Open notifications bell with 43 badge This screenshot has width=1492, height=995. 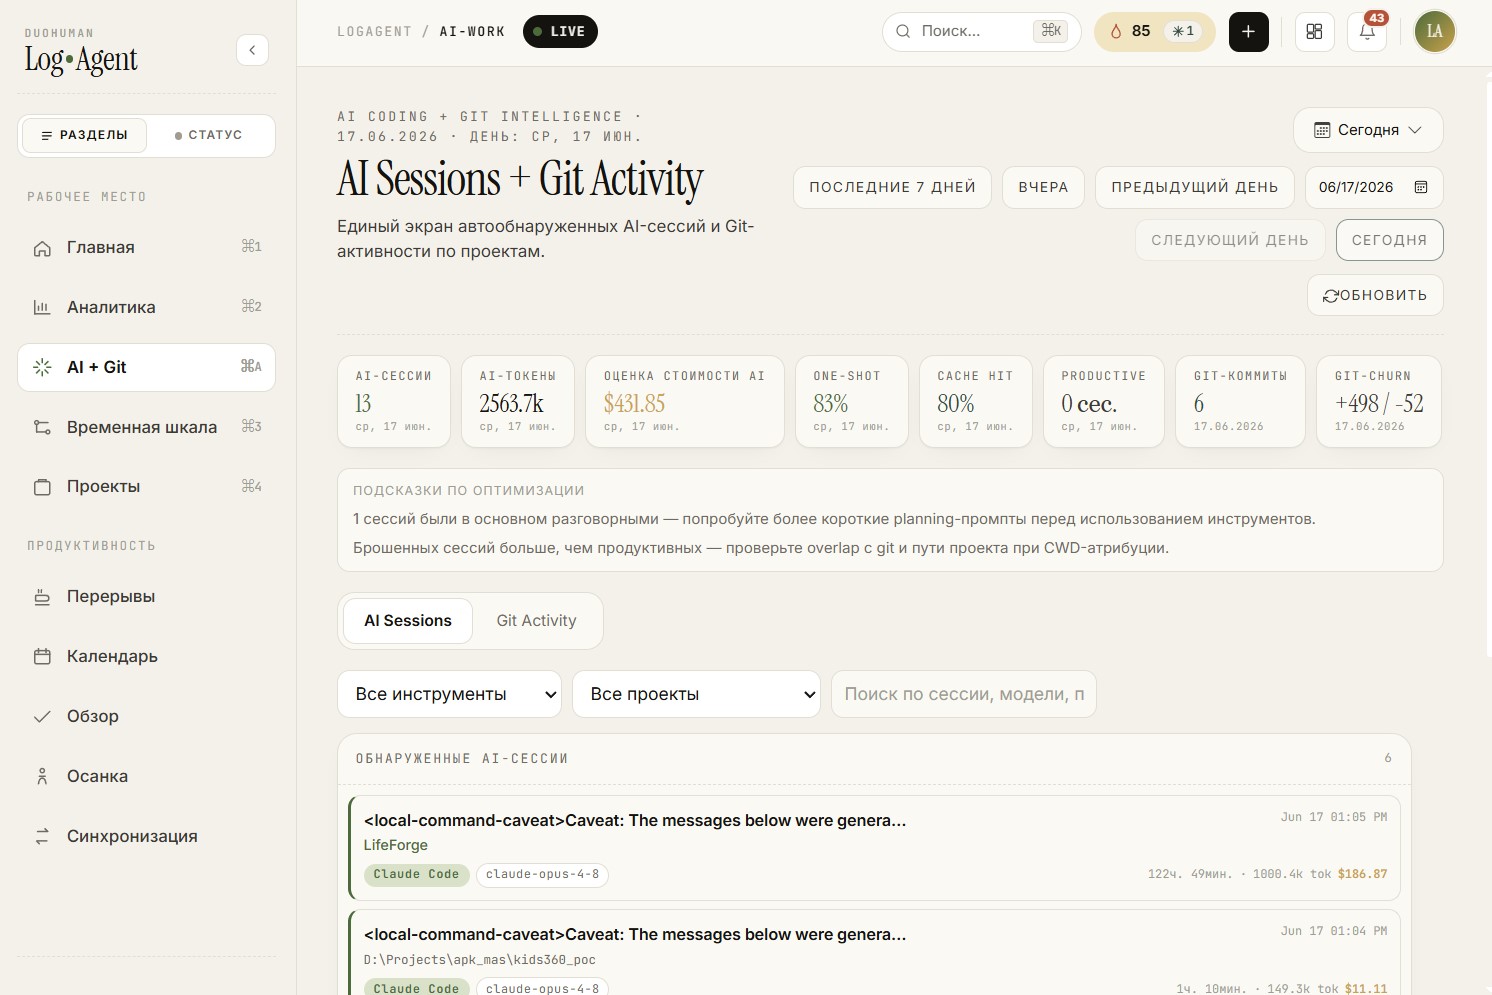point(1367,32)
